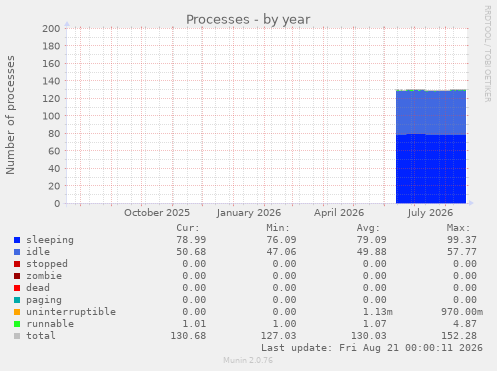Image resolution: width=497 pixels, height=371 pixels.
Task: Click the uninterruptible legend color swatch
Action: point(17,312)
